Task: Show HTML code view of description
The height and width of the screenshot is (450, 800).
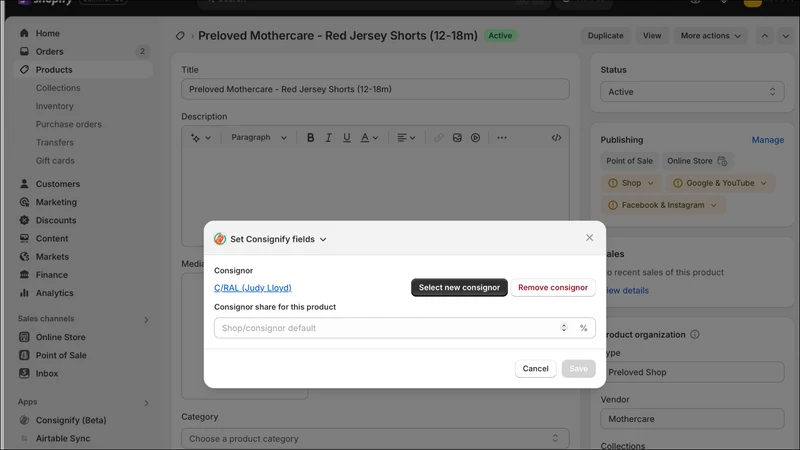Action: point(556,138)
